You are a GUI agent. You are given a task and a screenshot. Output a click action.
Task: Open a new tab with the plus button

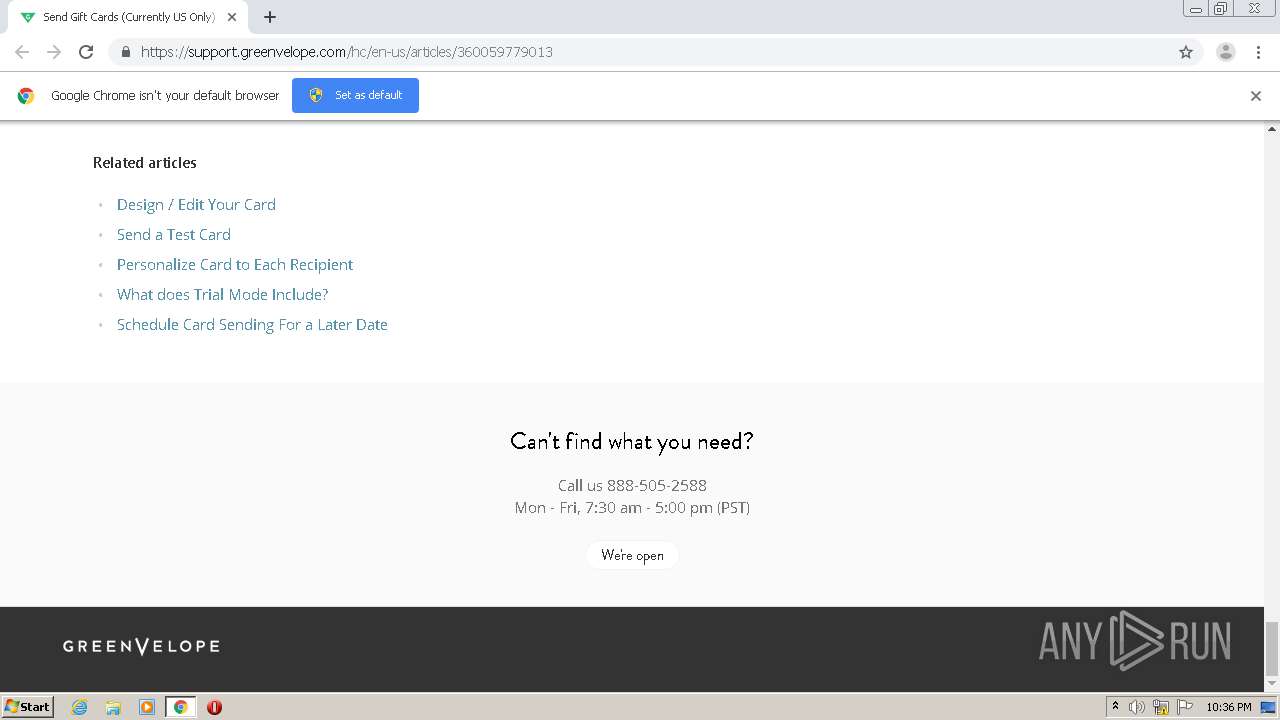[x=270, y=17]
